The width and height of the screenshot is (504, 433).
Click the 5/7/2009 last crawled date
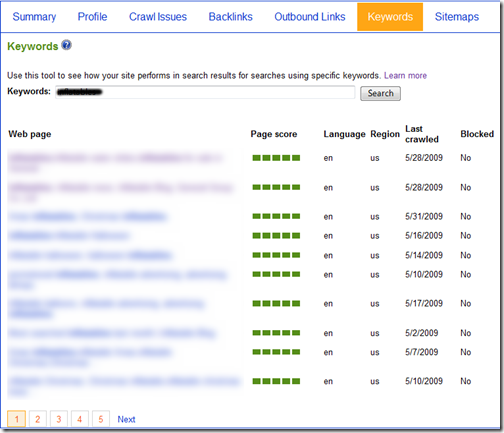[421, 352]
